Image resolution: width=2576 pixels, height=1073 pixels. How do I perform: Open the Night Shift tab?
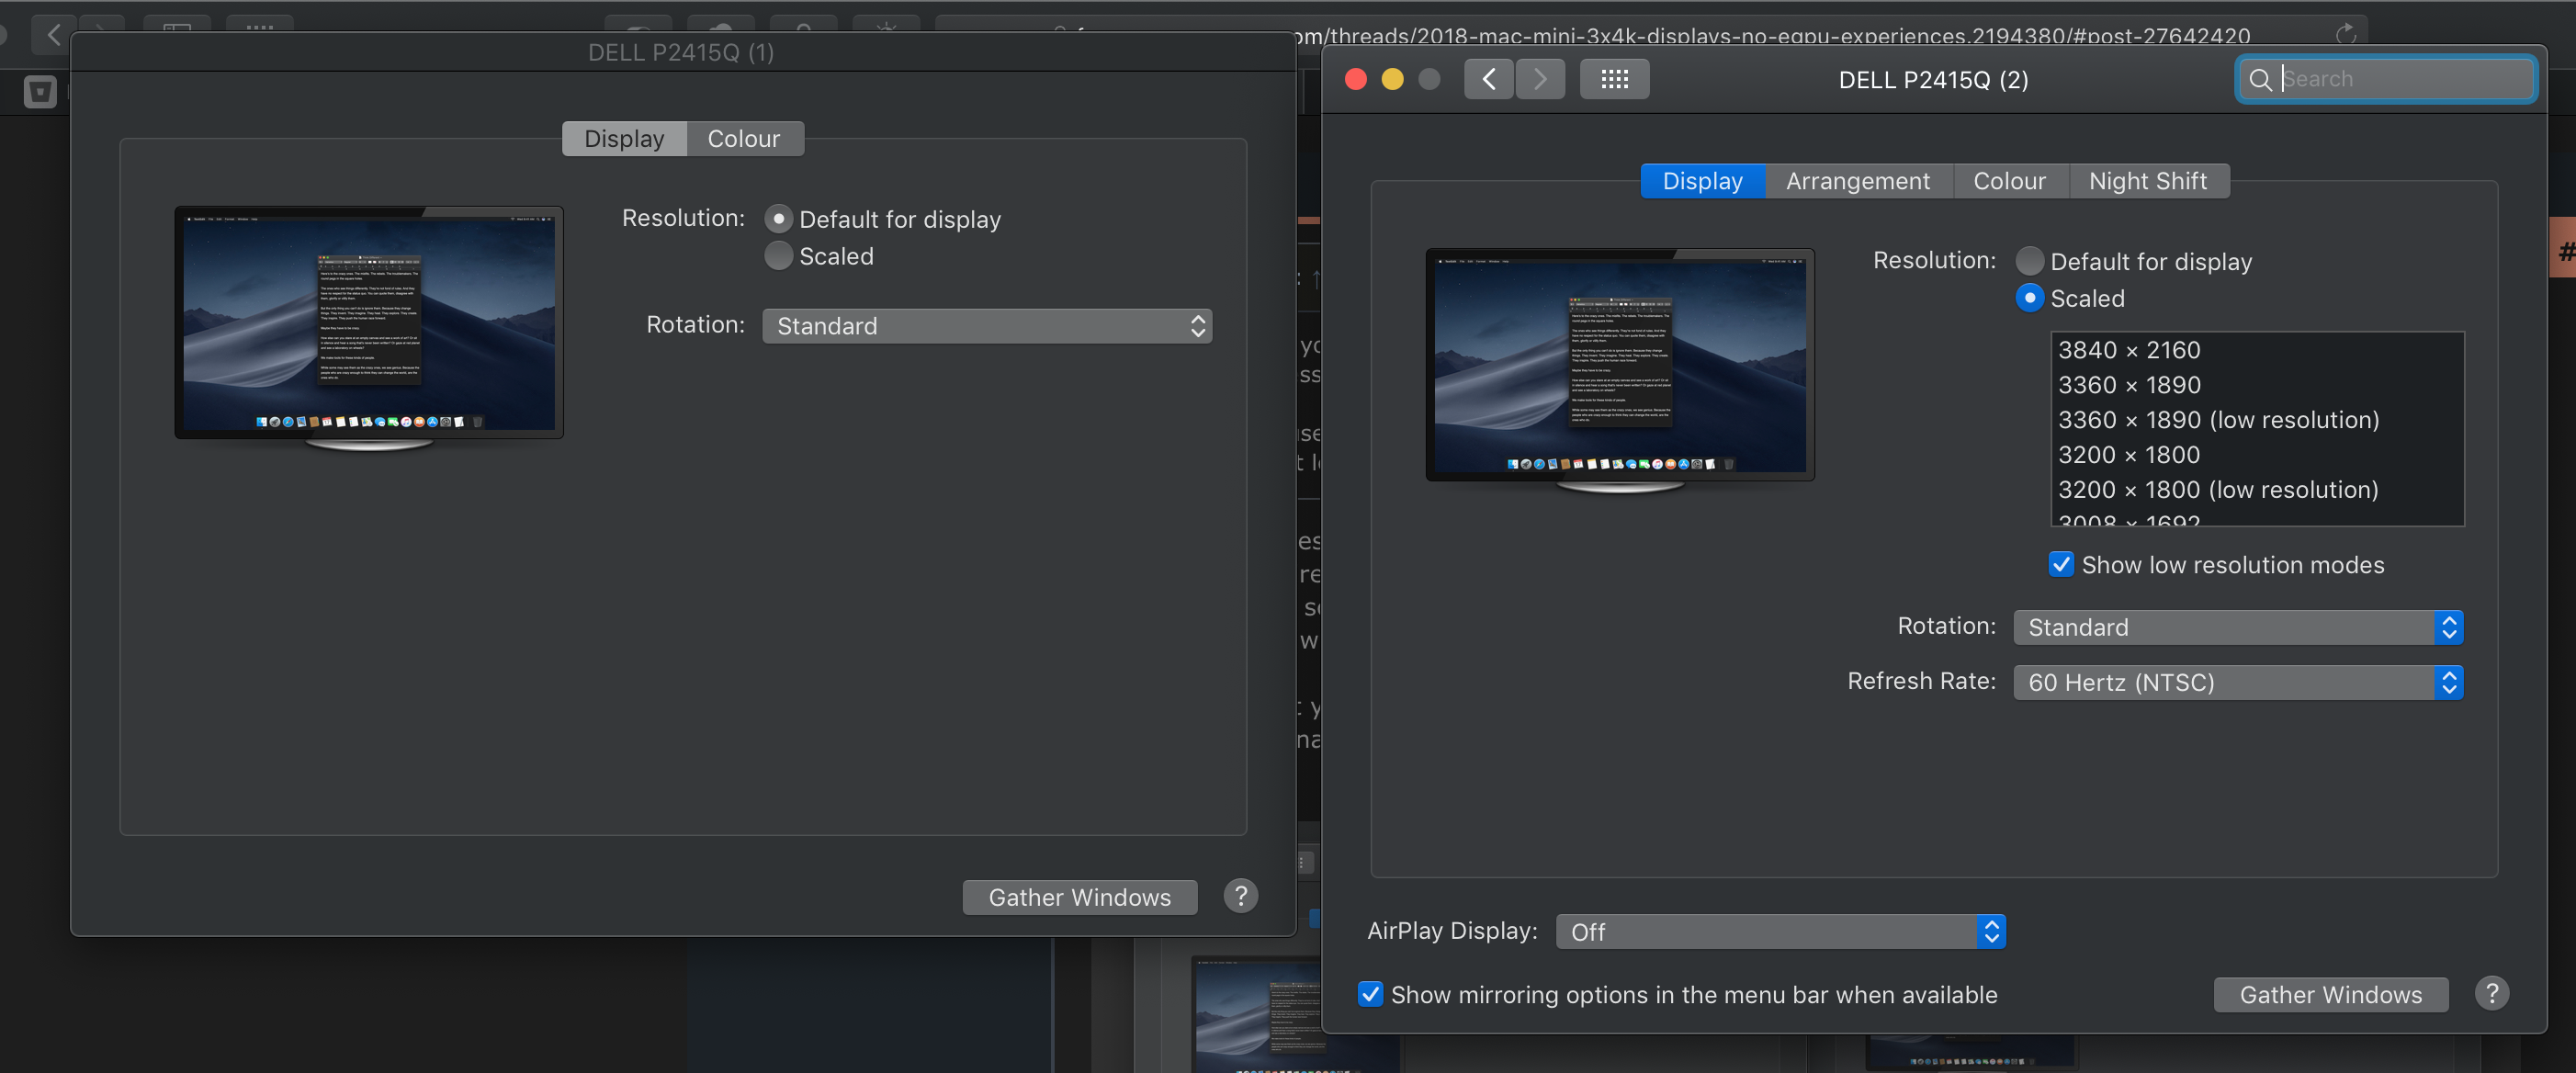point(2148,181)
